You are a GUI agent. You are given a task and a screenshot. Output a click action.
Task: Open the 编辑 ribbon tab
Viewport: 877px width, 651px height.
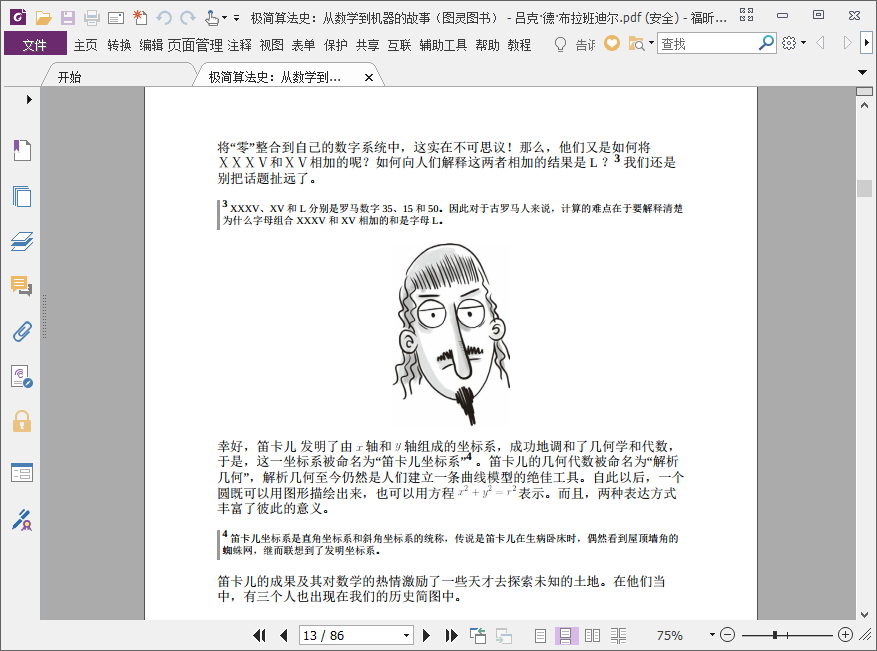click(151, 45)
